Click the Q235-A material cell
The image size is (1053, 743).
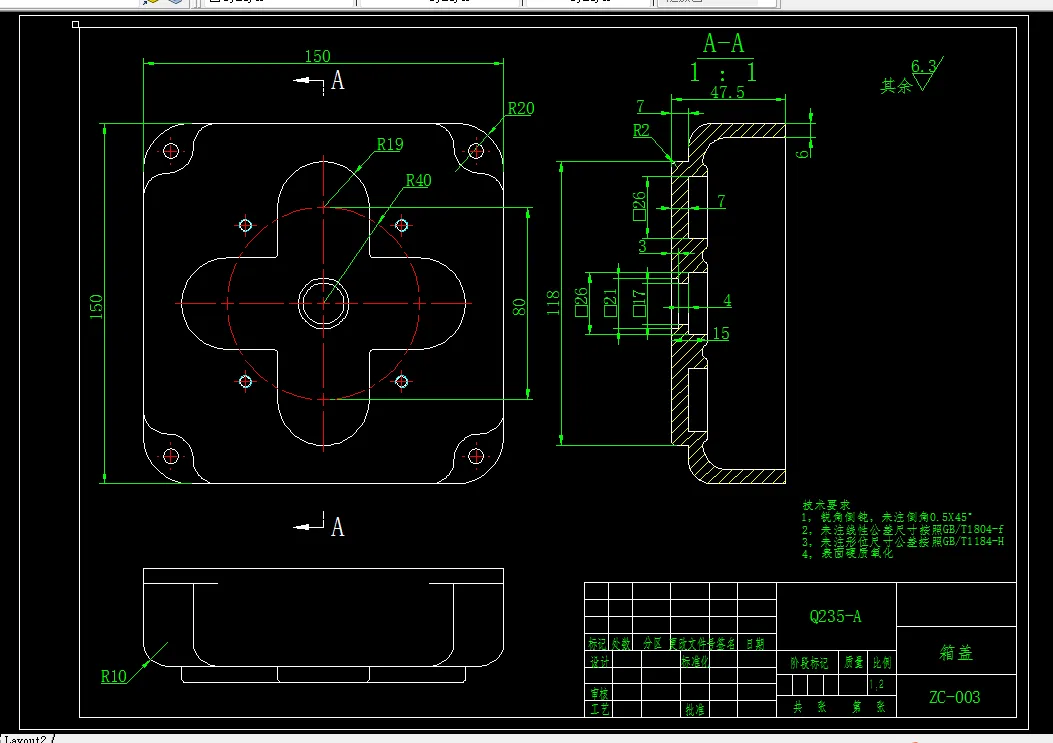pyautogui.click(x=835, y=616)
